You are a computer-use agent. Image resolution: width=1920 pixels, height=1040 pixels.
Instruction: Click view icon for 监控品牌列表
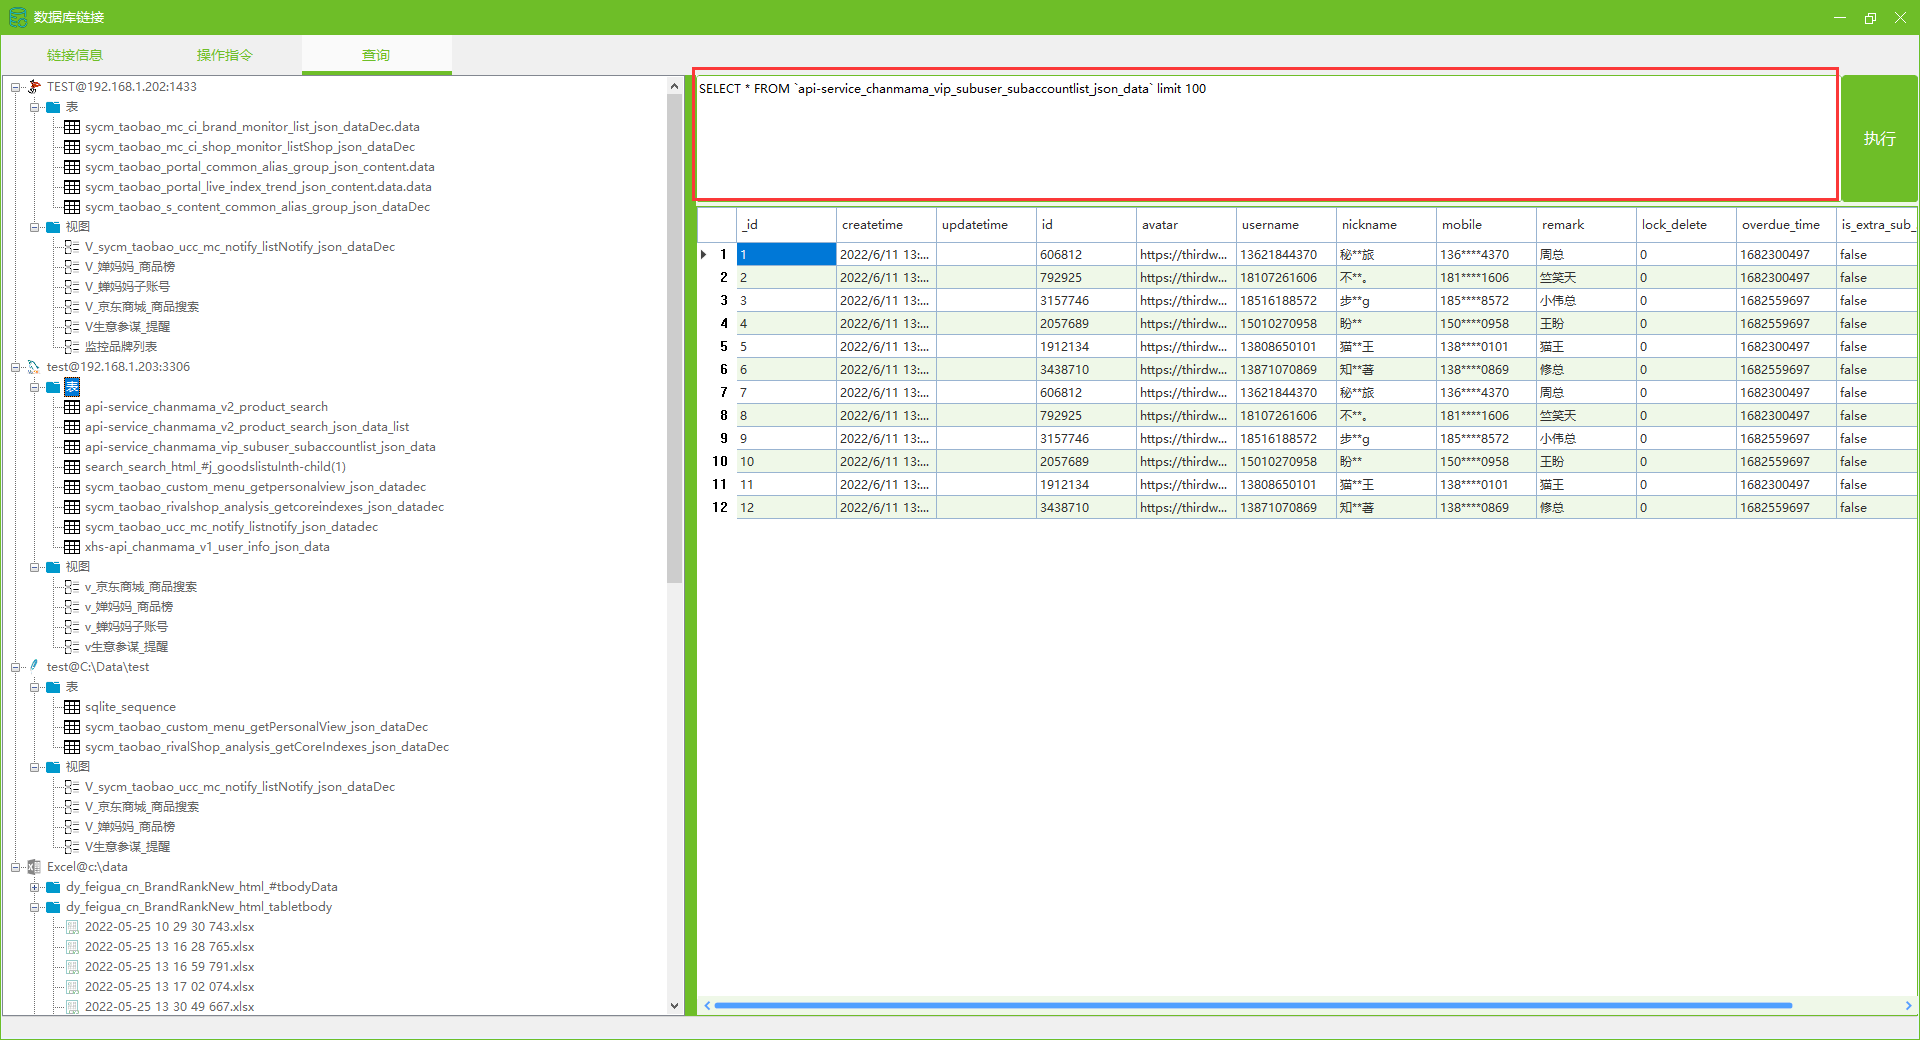(x=72, y=347)
